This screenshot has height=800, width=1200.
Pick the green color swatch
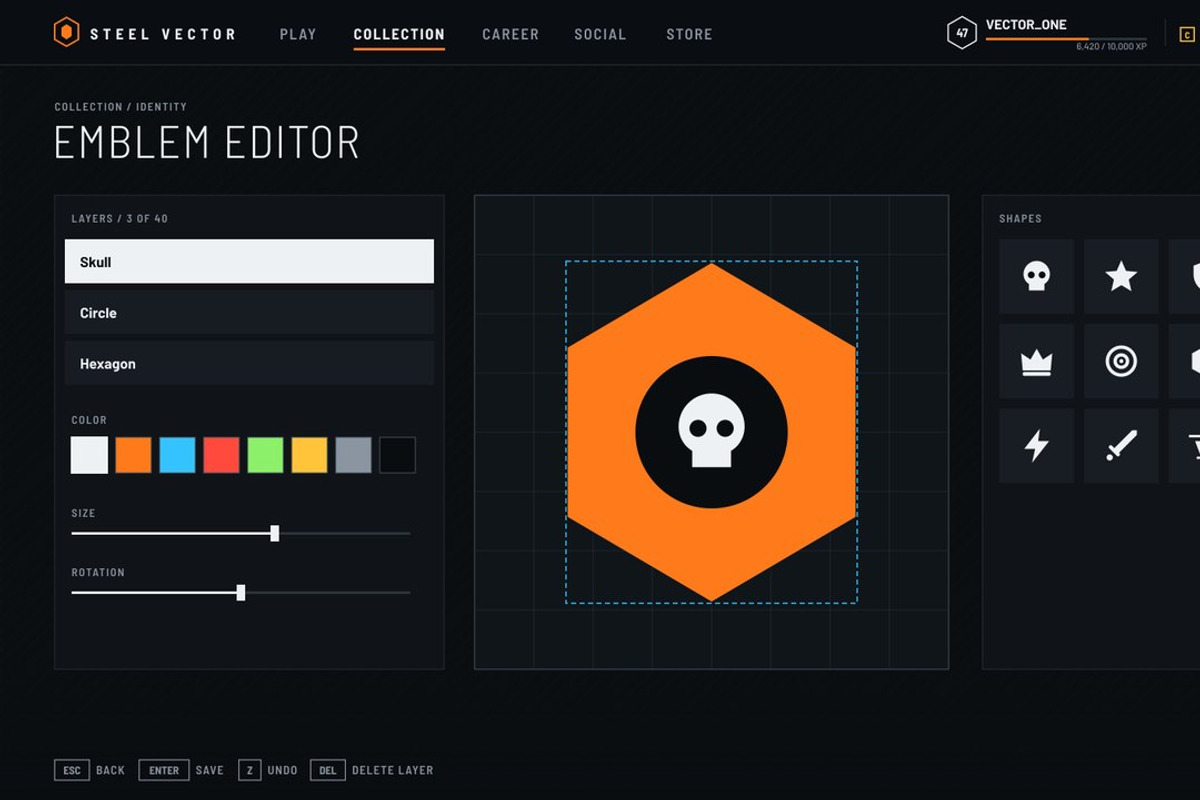pyautogui.click(x=265, y=455)
